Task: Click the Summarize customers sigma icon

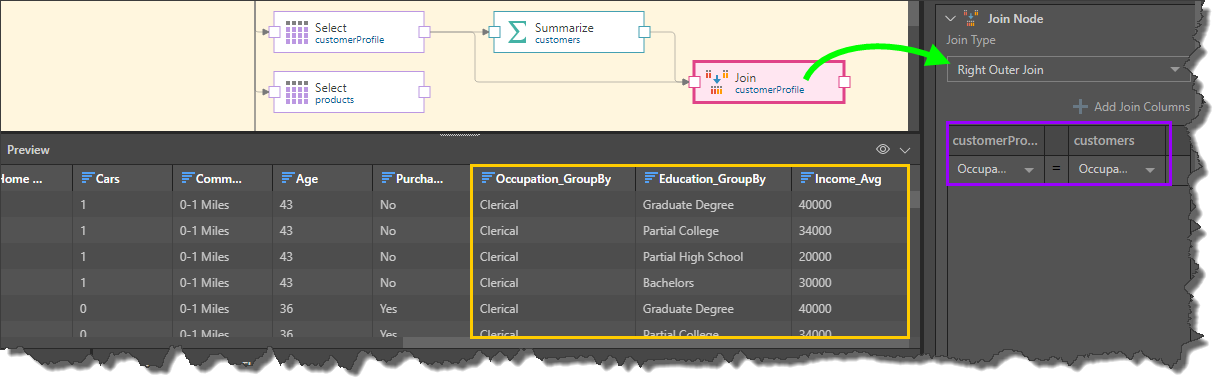Action: tap(517, 33)
